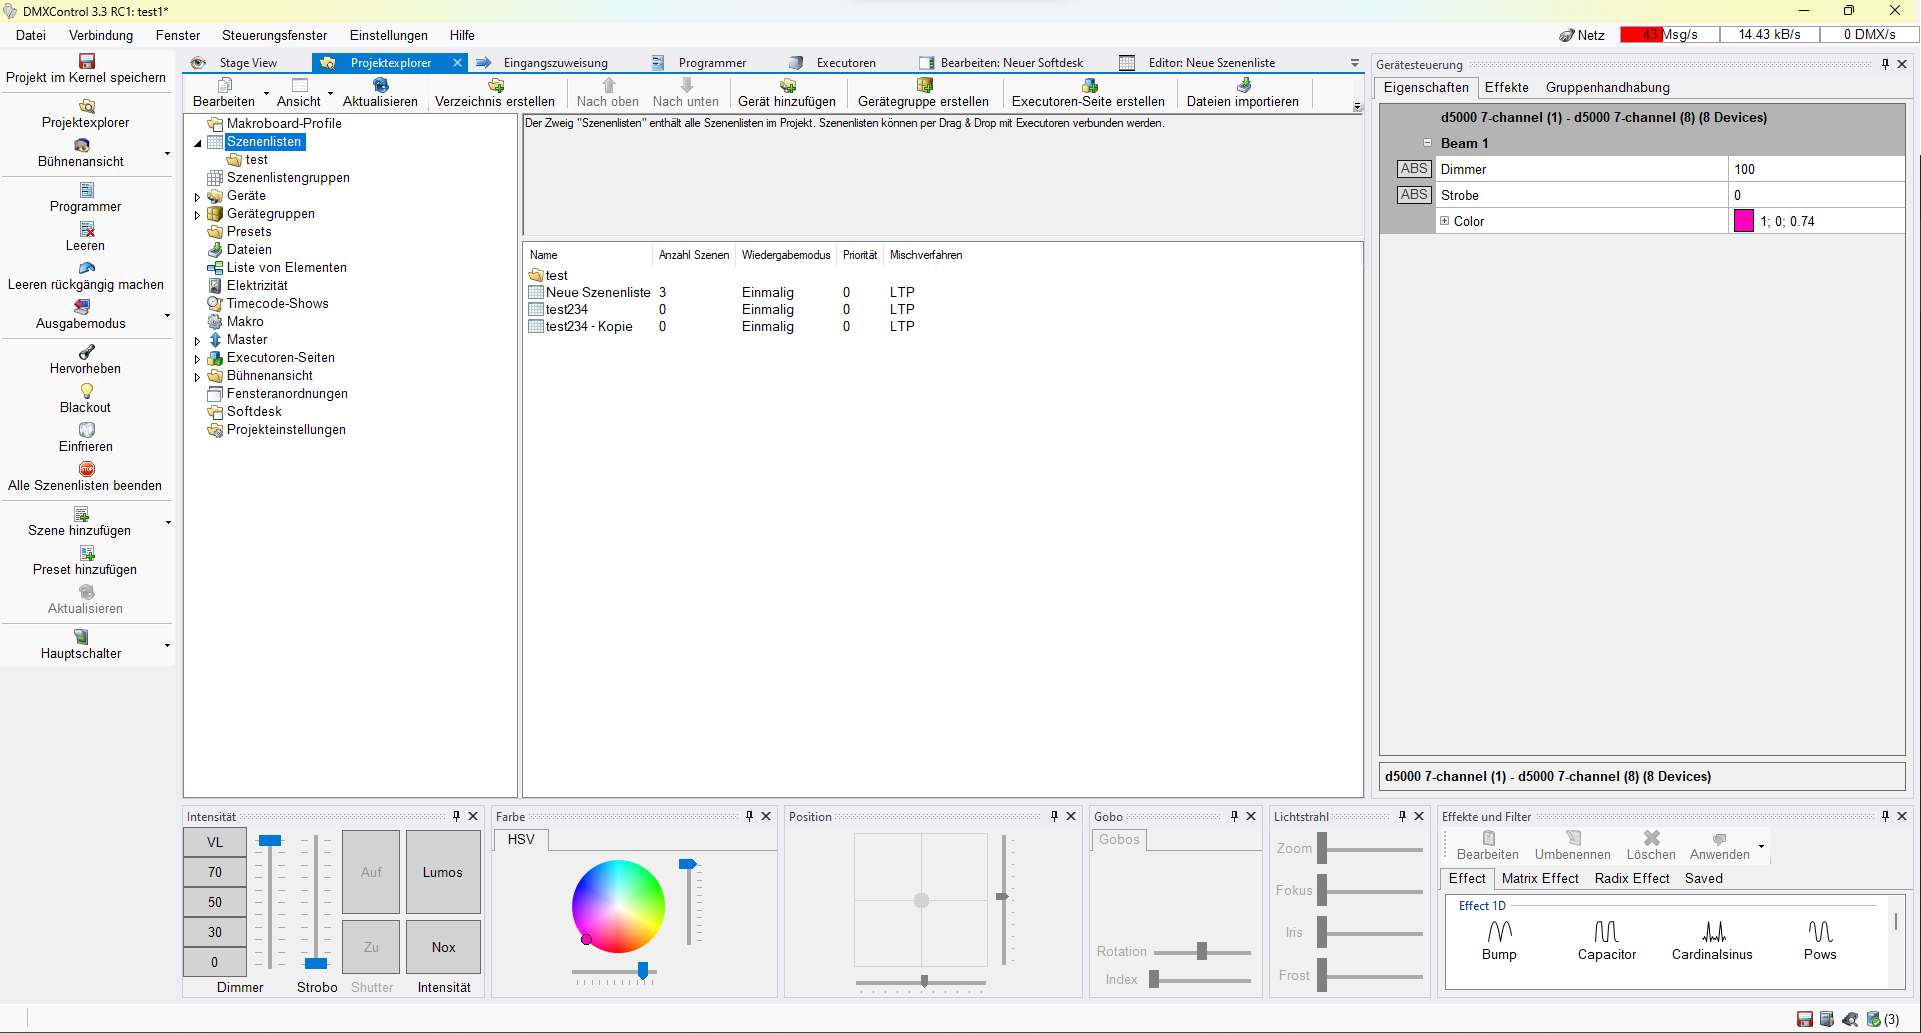Image resolution: width=1921 pixels, height=1033 pixels.
Task: Click the Blackout lightbulb icon
Action: 87,391
